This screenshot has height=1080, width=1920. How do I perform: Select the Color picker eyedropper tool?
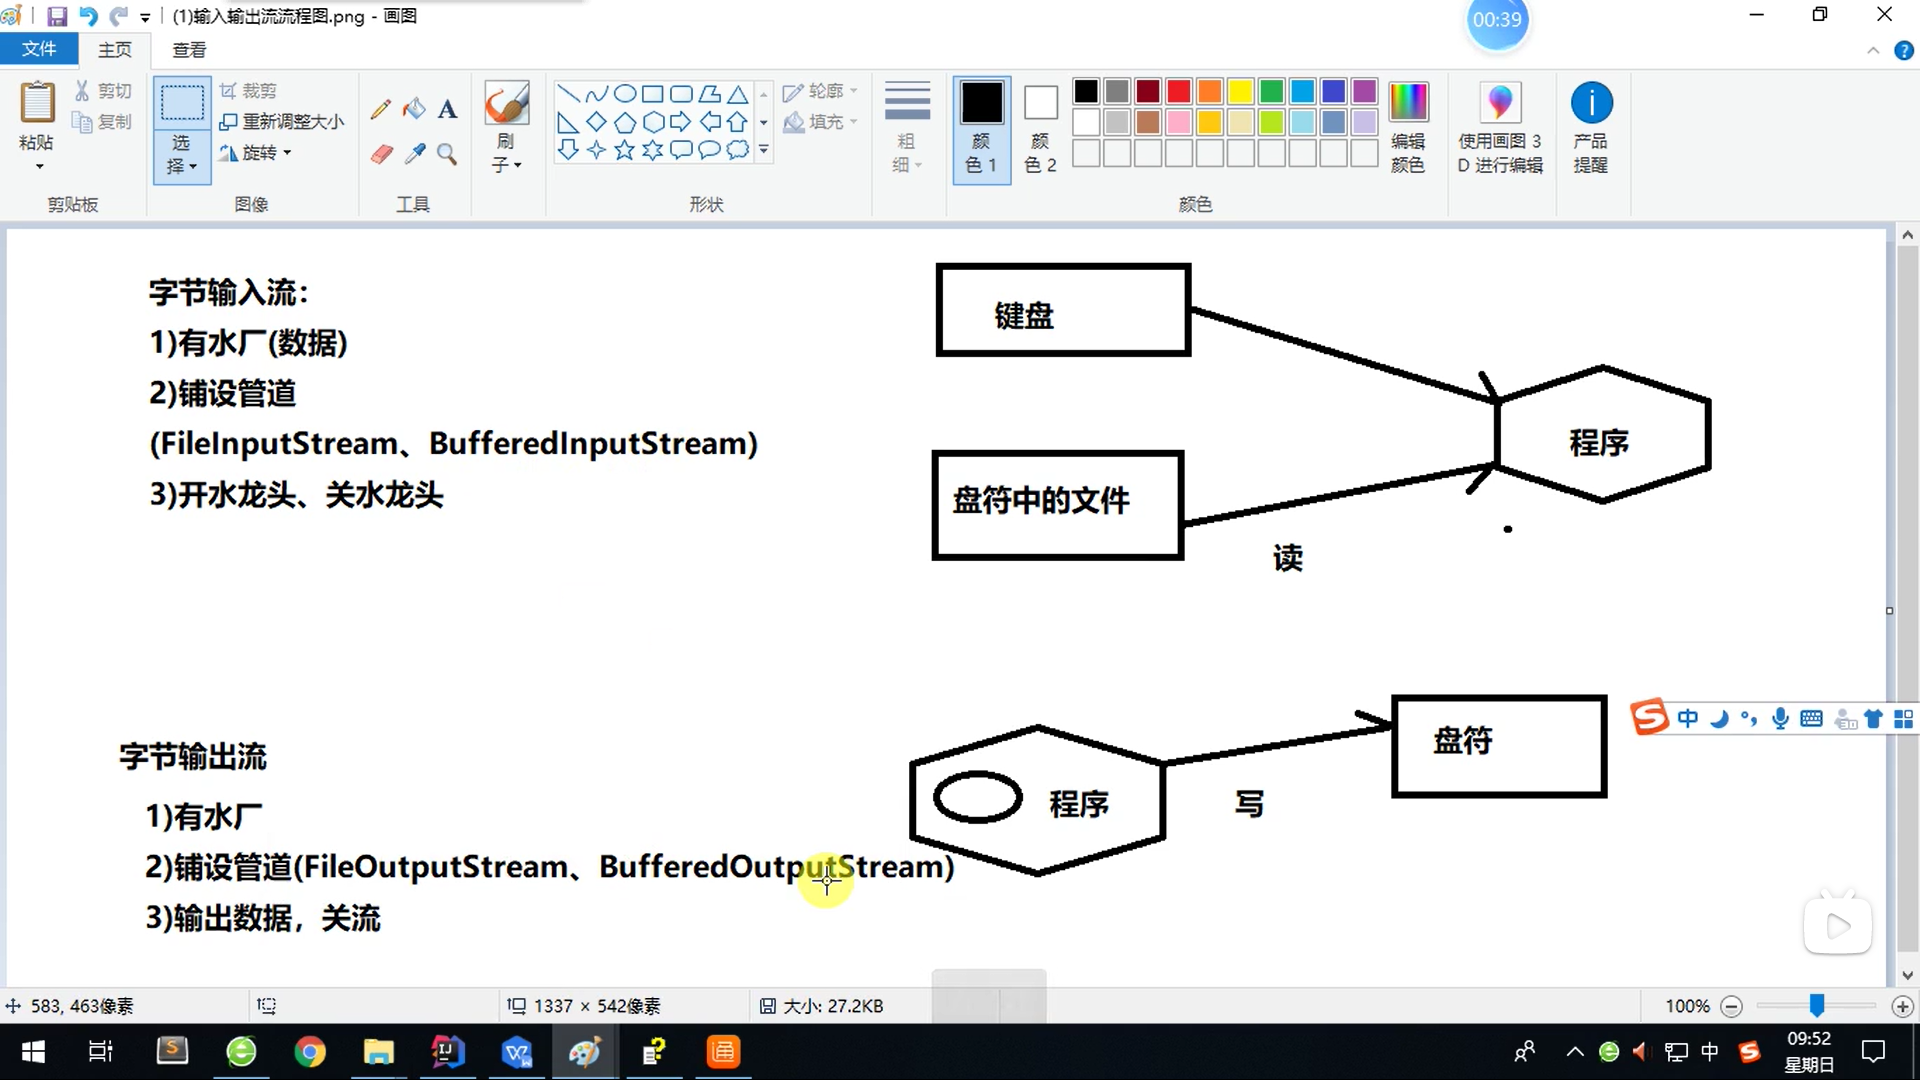(414, 153)
